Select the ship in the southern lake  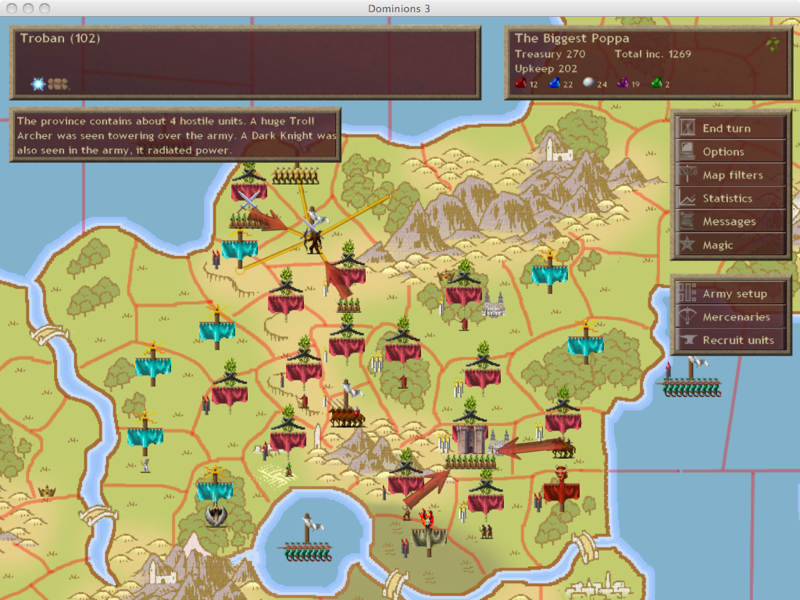pyautogui.click(x=307, y=538)
